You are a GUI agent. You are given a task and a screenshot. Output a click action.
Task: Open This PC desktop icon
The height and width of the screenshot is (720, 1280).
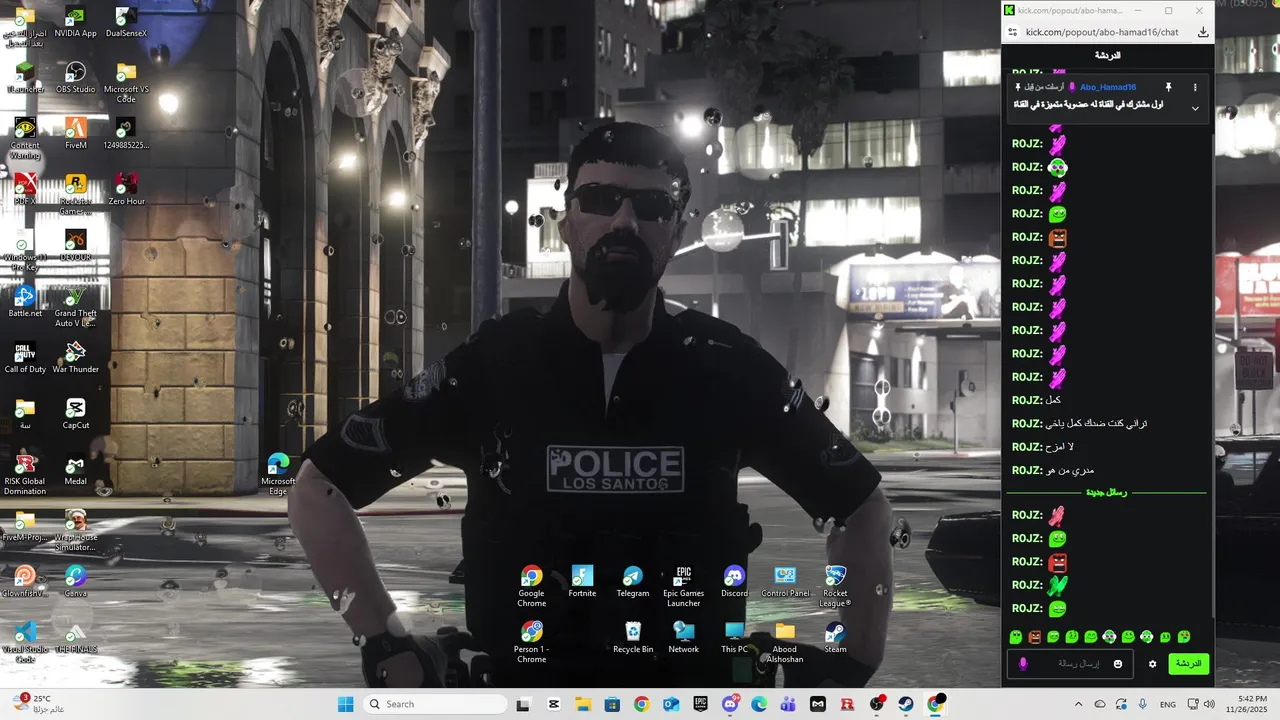tap(734, 638)
